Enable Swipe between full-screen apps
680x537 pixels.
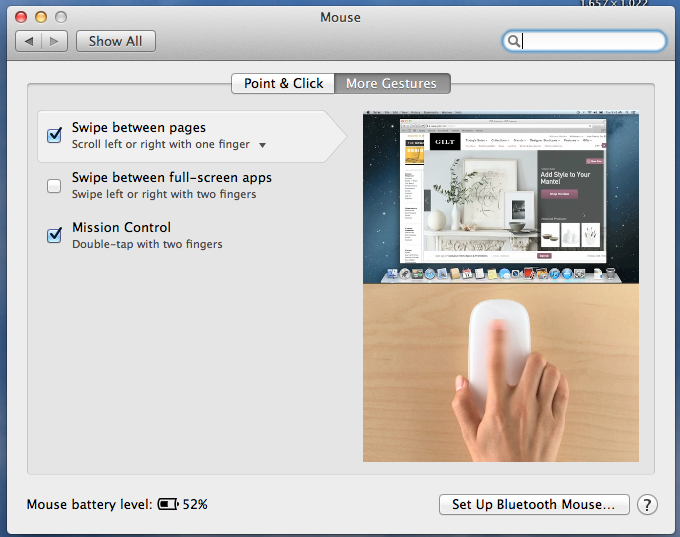coord(54,186)
